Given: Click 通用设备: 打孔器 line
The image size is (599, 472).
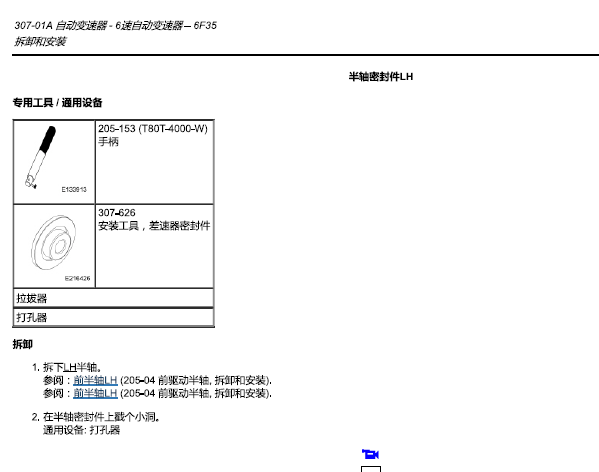Looking at the screenshot, I should [x=81, y=430].
